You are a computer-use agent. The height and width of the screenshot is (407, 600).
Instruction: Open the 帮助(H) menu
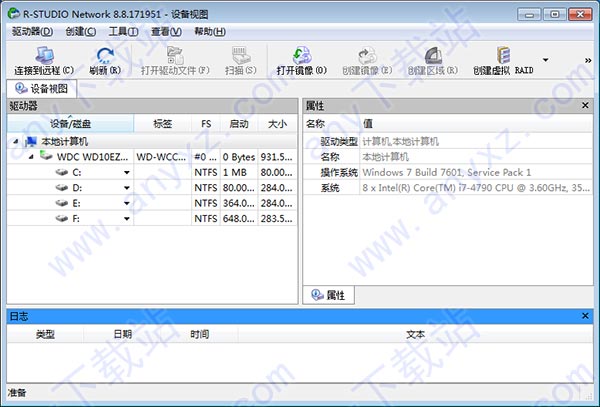pos(210,31)
